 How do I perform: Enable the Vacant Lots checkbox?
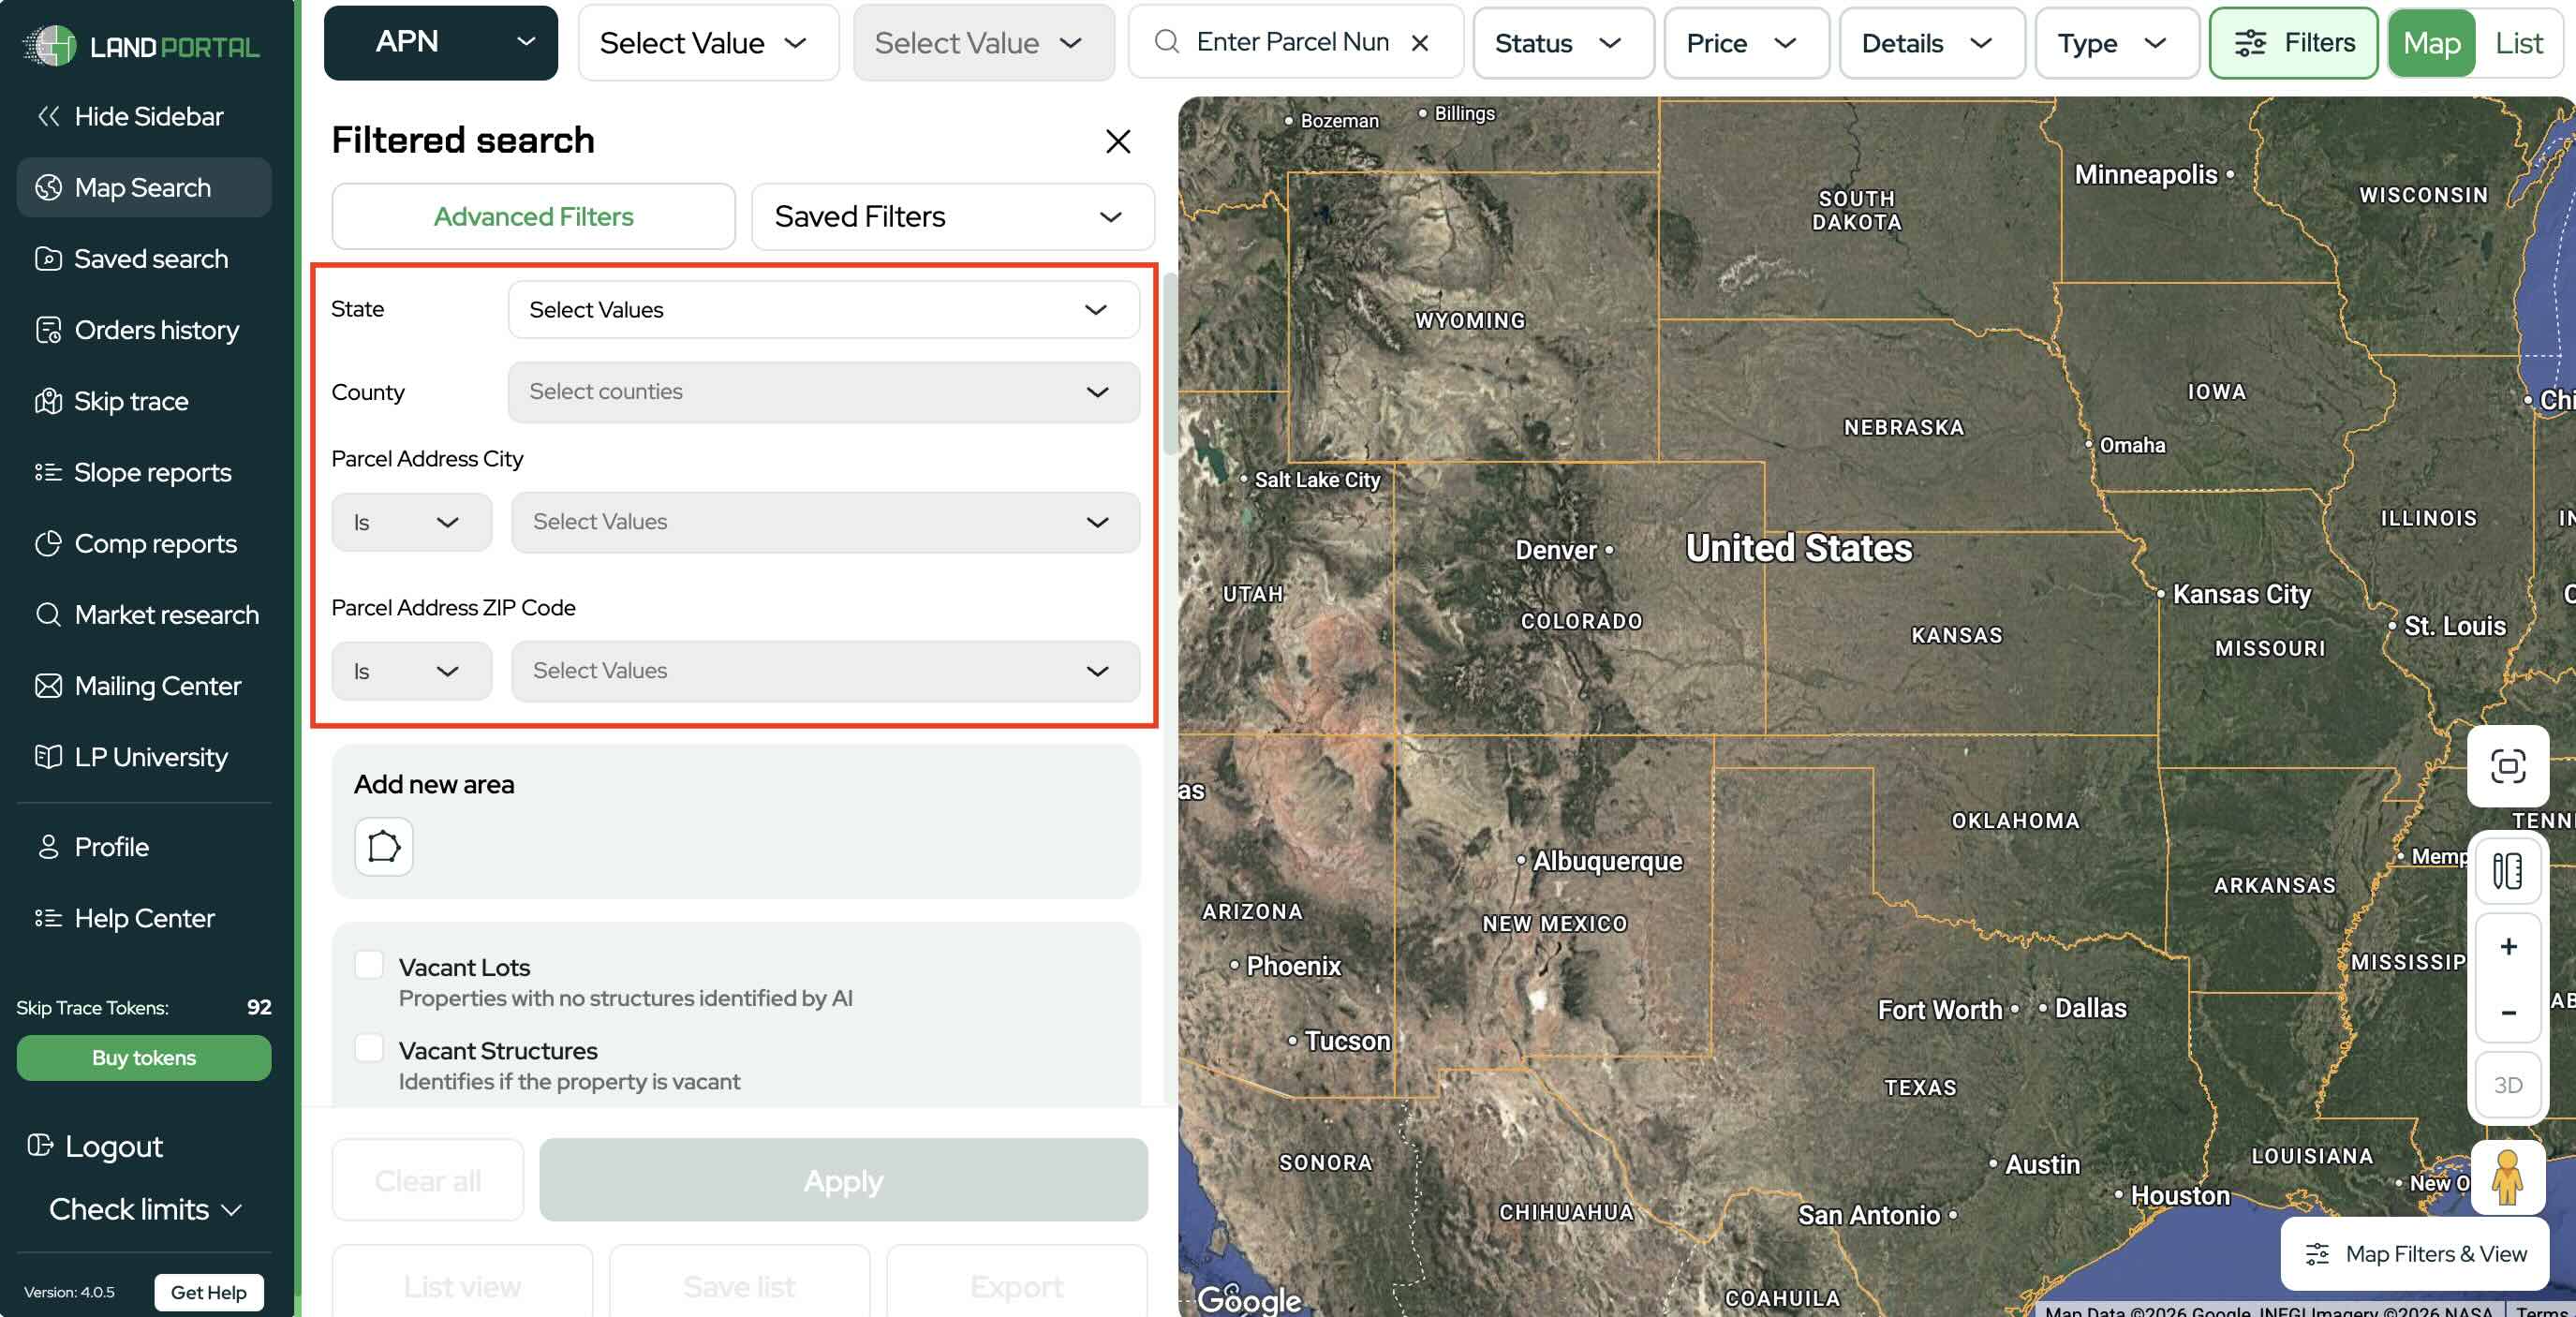[369, 965]
